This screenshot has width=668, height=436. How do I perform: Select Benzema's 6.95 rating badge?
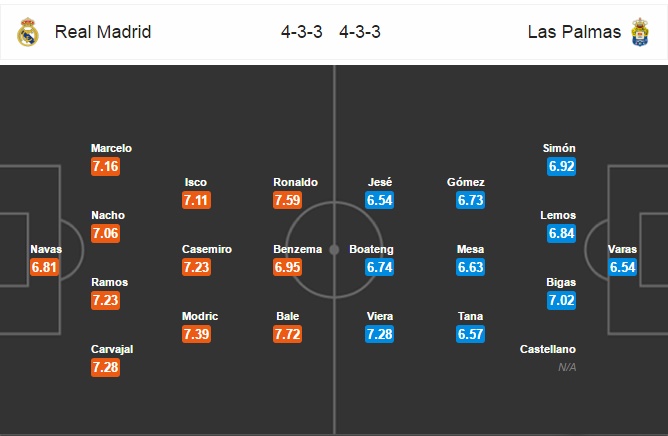288,267
